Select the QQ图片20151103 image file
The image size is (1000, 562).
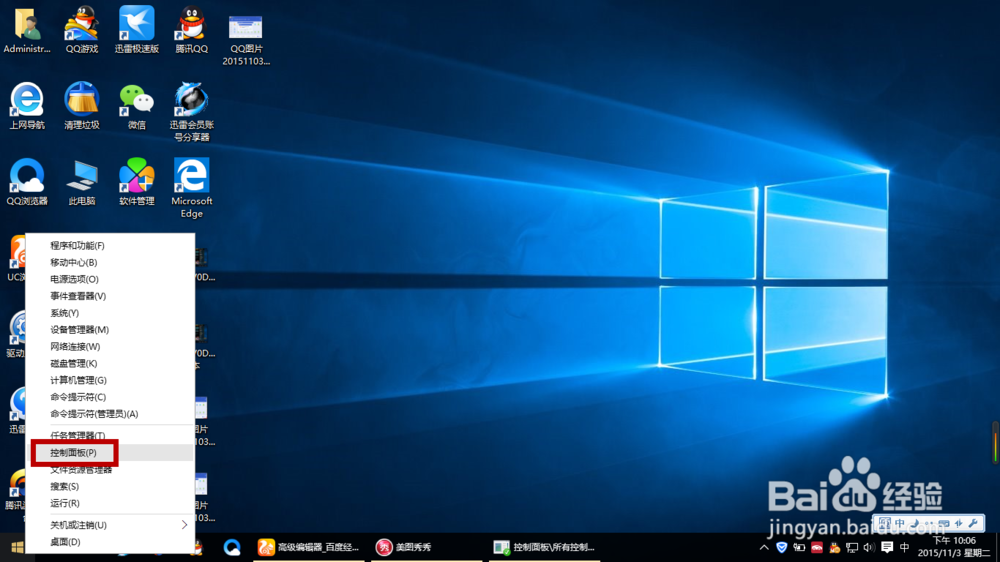tap(246, 38)
